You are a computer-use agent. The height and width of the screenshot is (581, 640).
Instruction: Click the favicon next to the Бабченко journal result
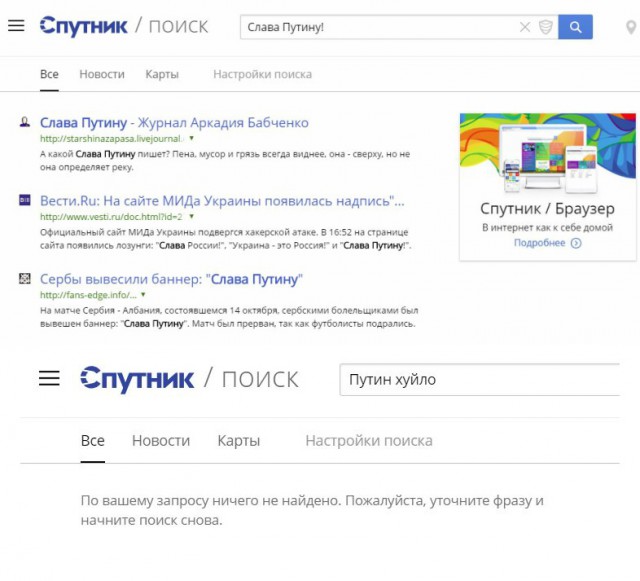point(24,122)
